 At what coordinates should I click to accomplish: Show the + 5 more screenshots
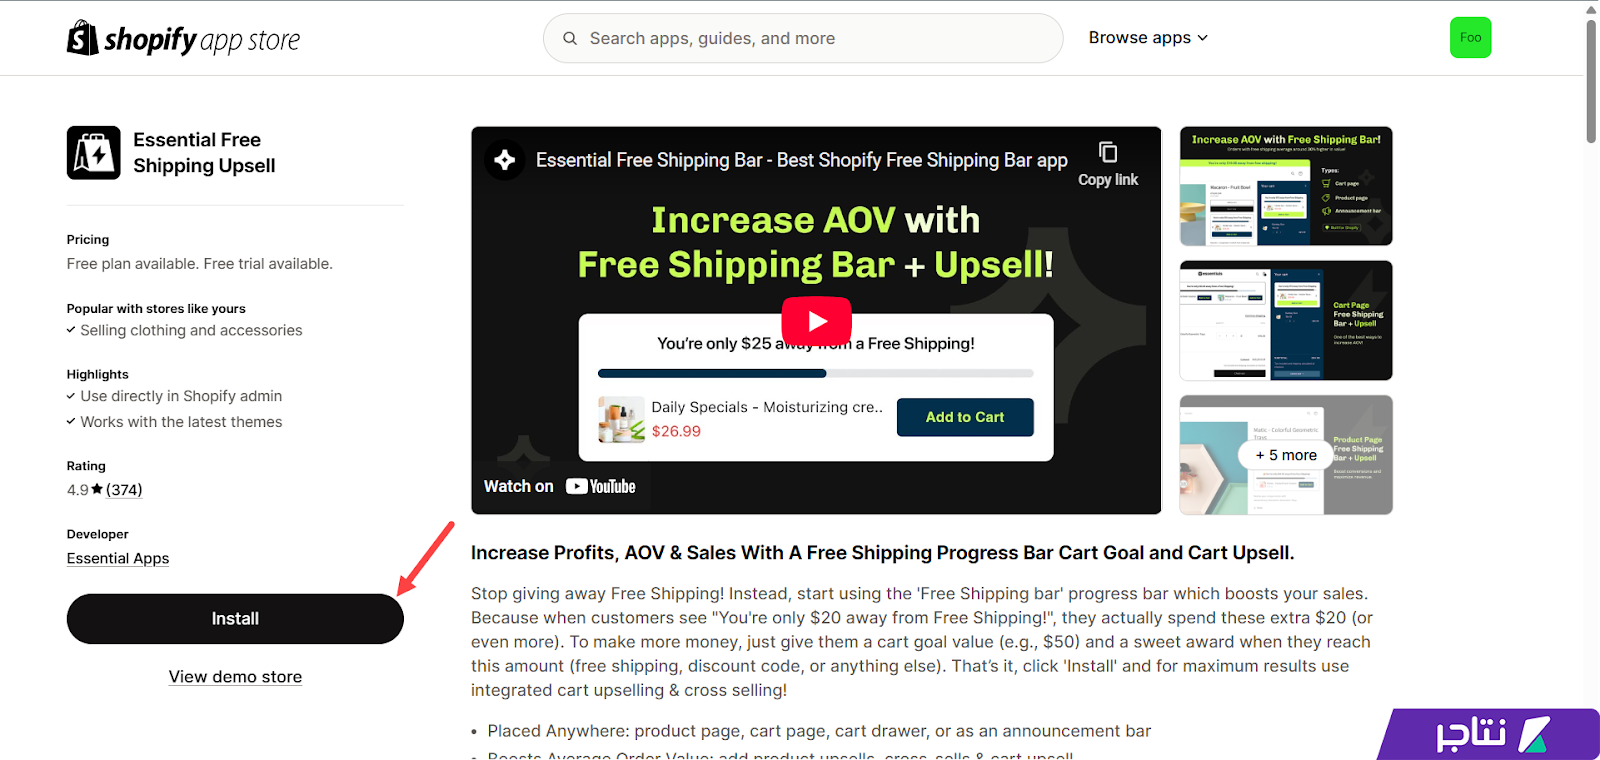pos(1286,455)
